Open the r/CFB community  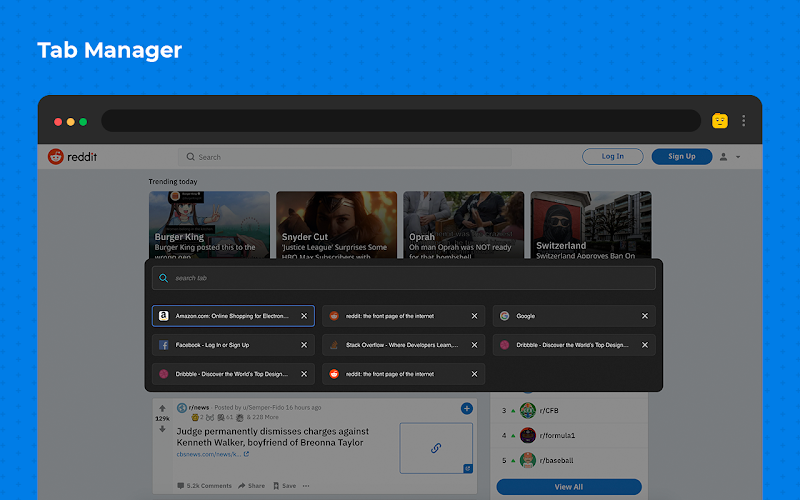coord(549,410)
